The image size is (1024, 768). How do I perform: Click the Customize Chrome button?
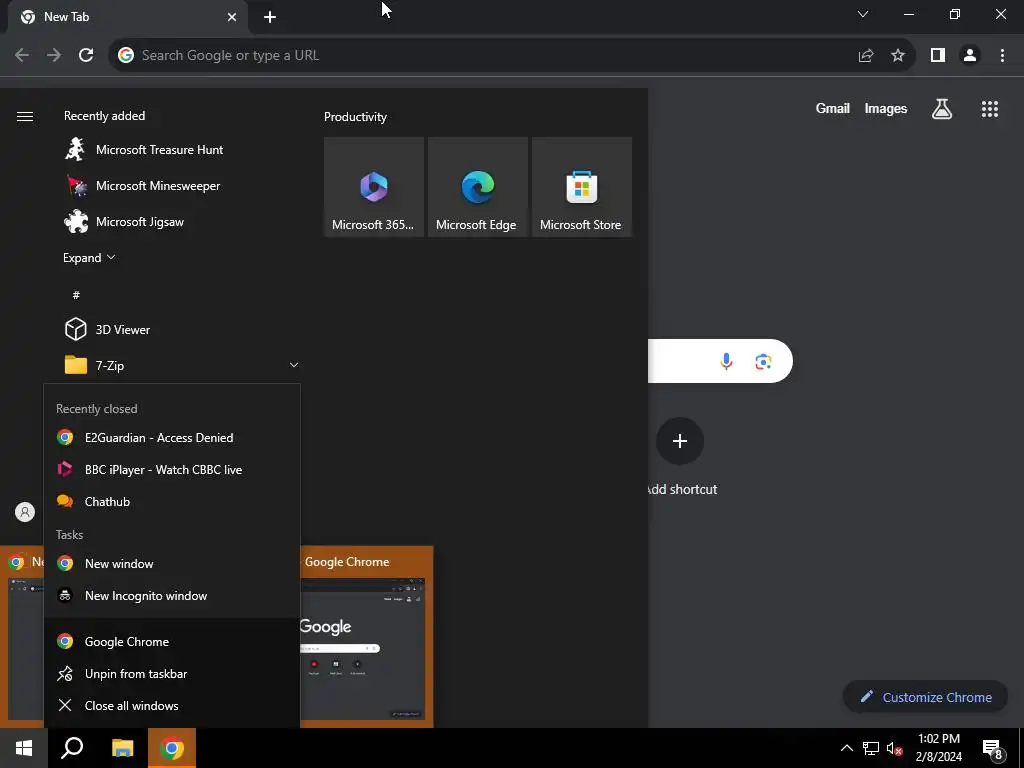tap(925, 697)
